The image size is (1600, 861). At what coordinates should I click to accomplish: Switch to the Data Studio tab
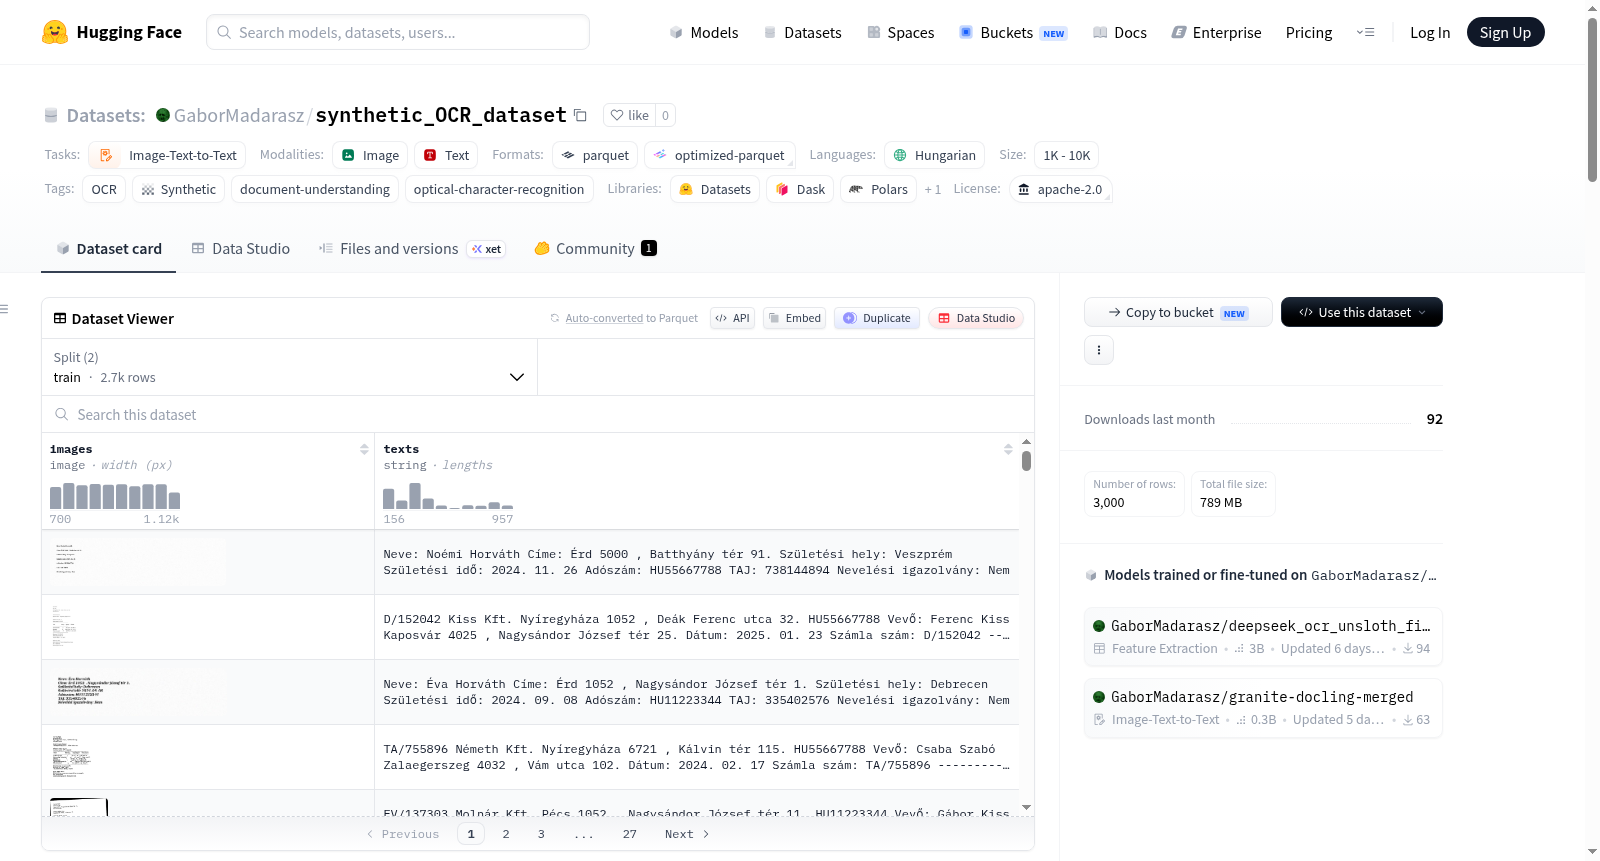pyautogui.click(x=241, y=248)
